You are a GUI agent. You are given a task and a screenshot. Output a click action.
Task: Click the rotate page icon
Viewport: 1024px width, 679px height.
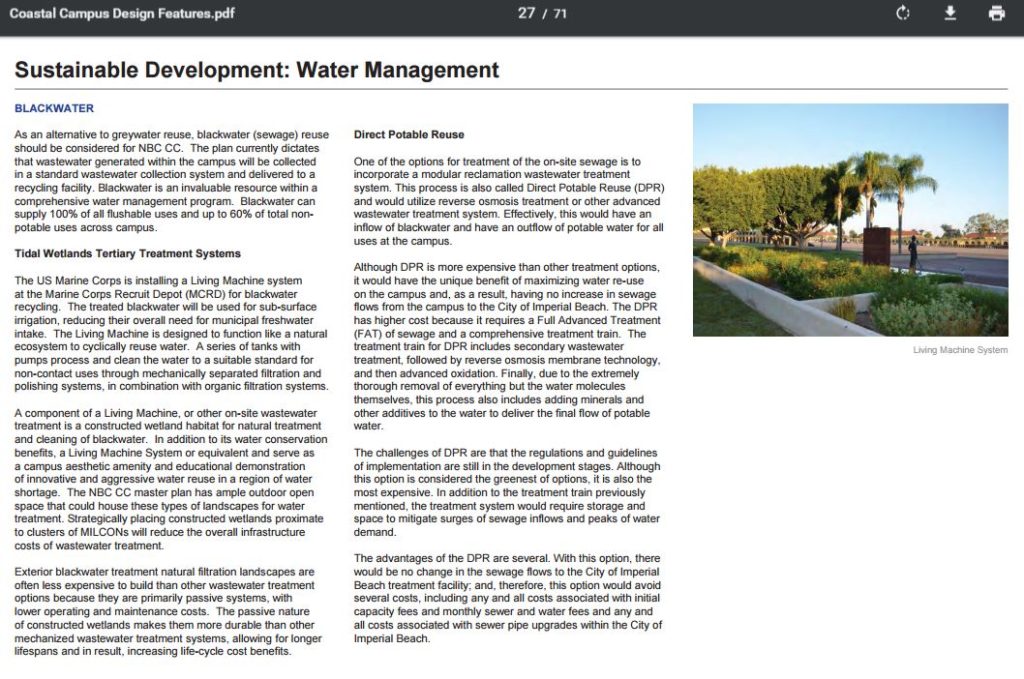point(903,13)
